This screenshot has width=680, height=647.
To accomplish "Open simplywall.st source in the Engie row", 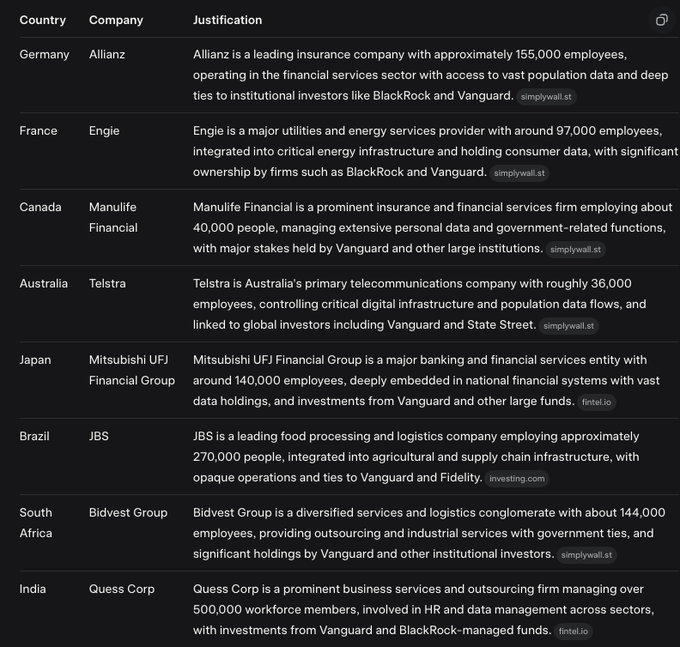I will click(519, 173).
